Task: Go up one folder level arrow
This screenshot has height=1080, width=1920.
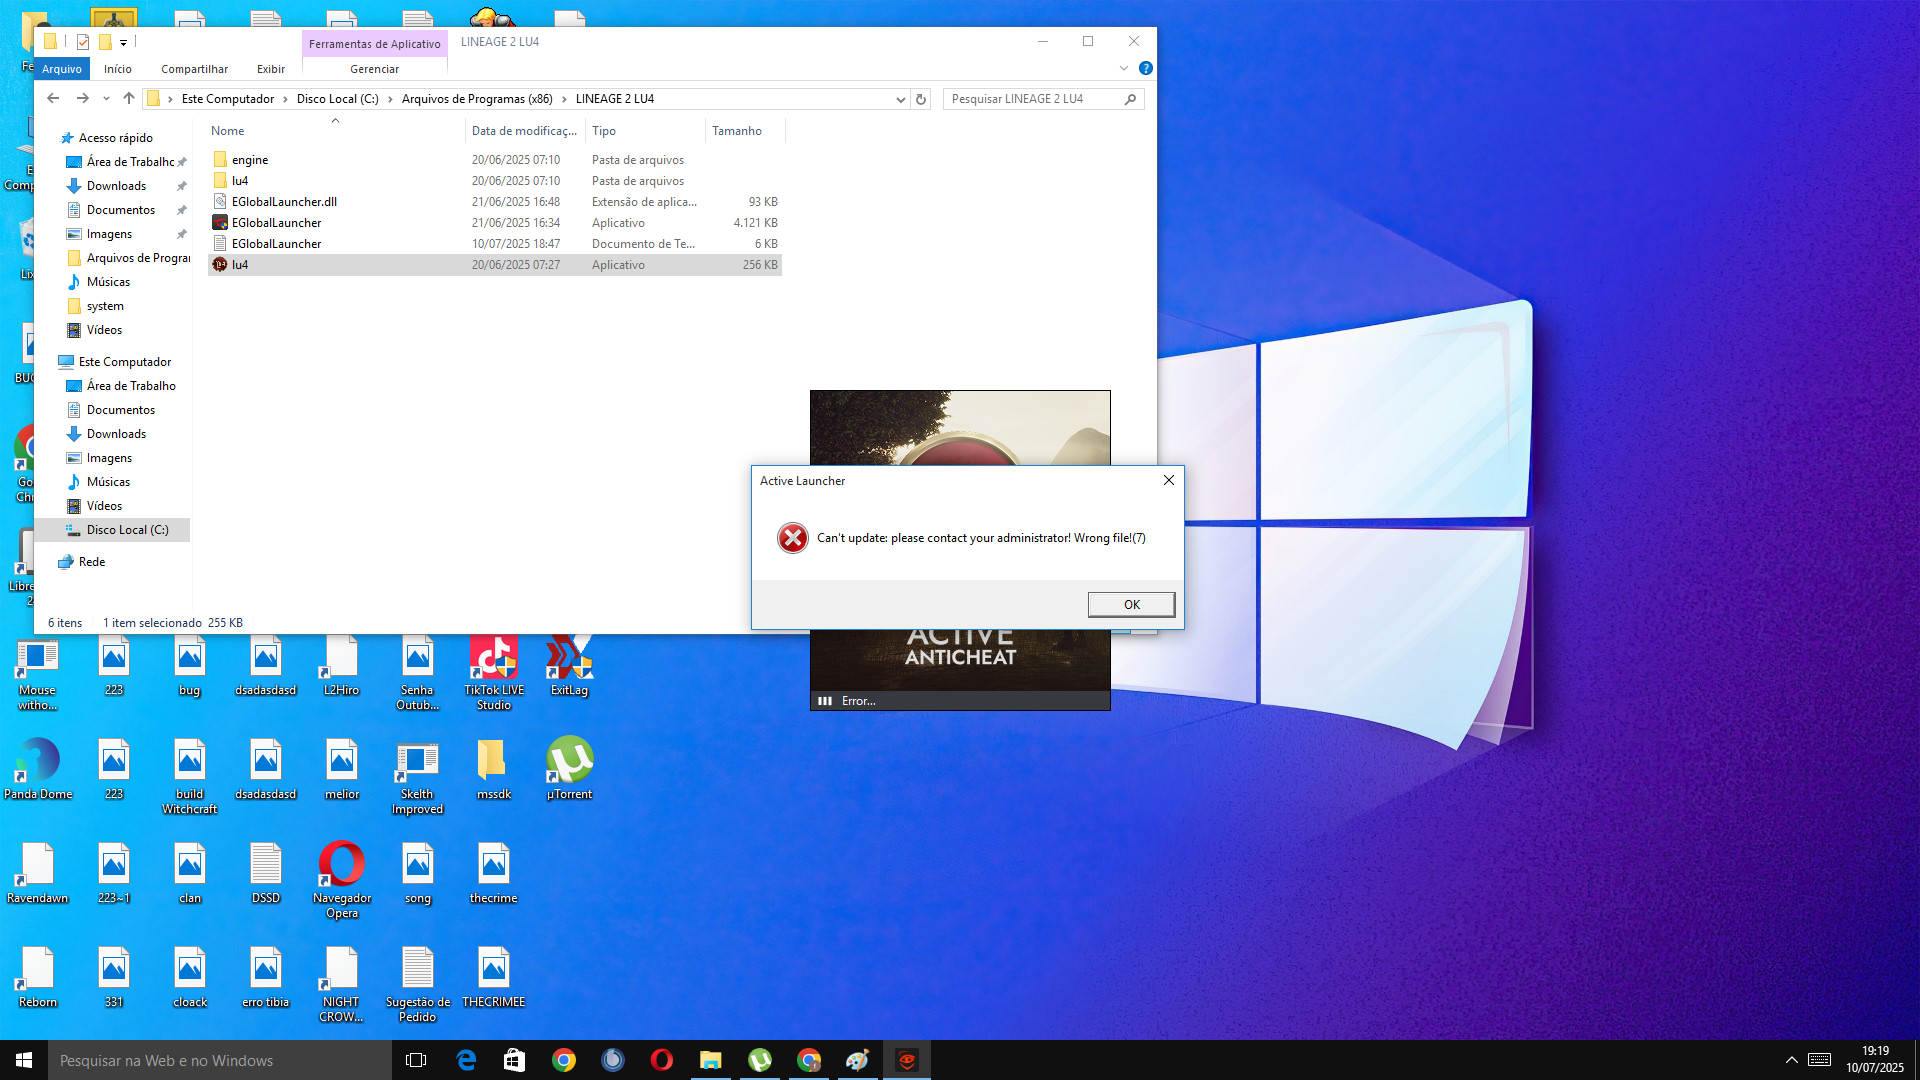Action: (128, 98)
